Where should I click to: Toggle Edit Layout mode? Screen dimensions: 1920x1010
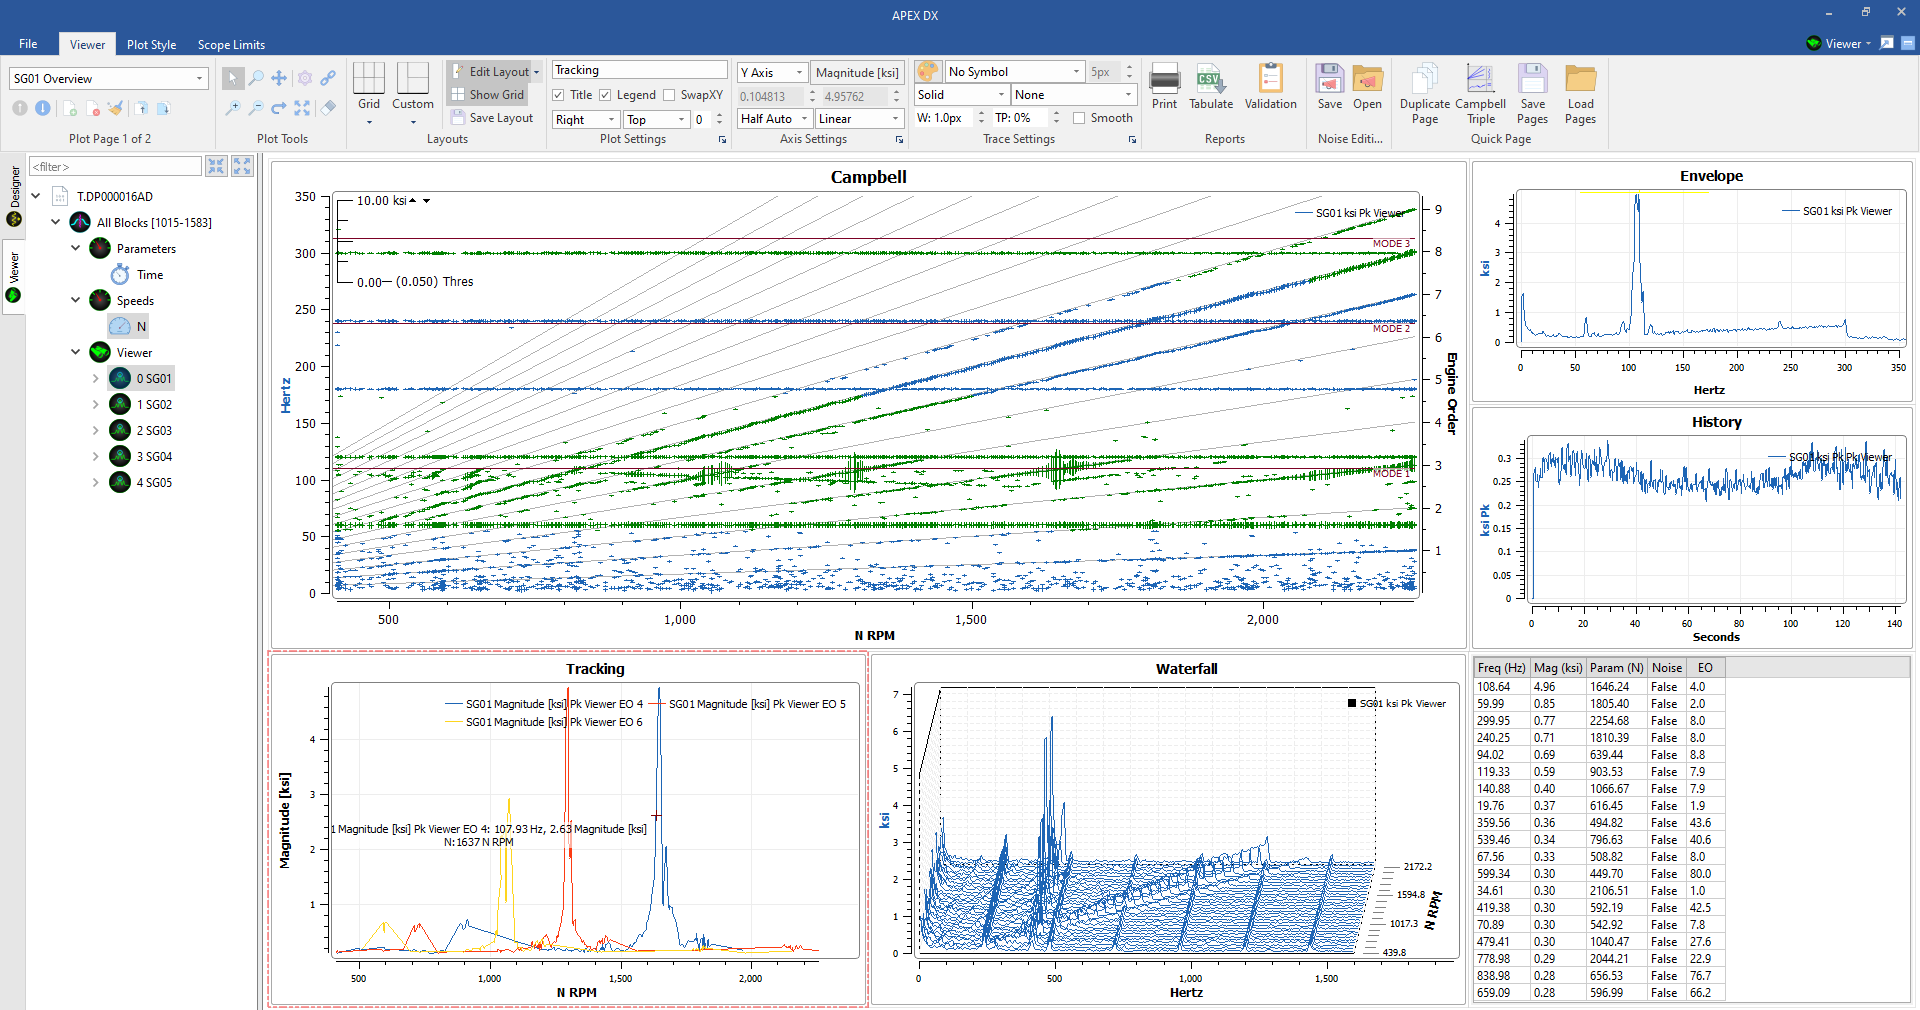tap(490, 72)
